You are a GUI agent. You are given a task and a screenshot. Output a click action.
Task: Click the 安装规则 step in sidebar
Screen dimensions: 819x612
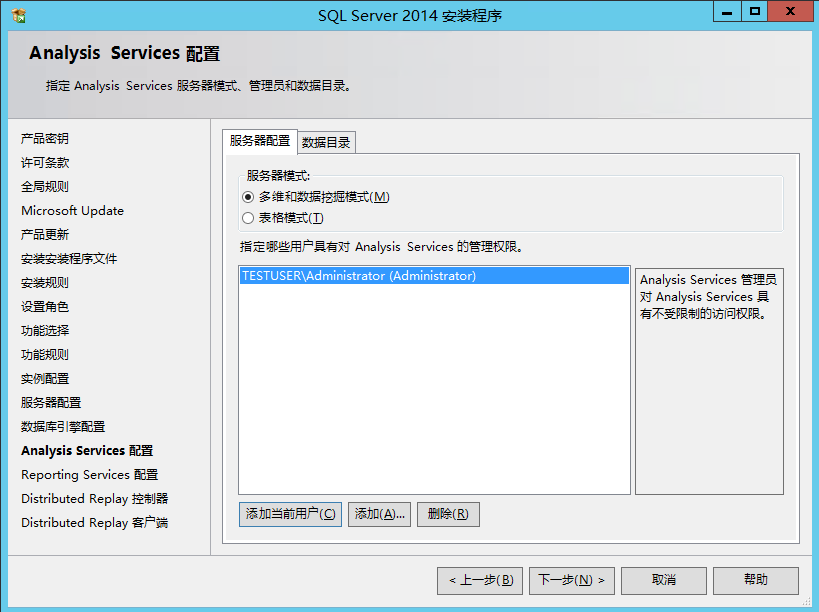pos(45,283)
